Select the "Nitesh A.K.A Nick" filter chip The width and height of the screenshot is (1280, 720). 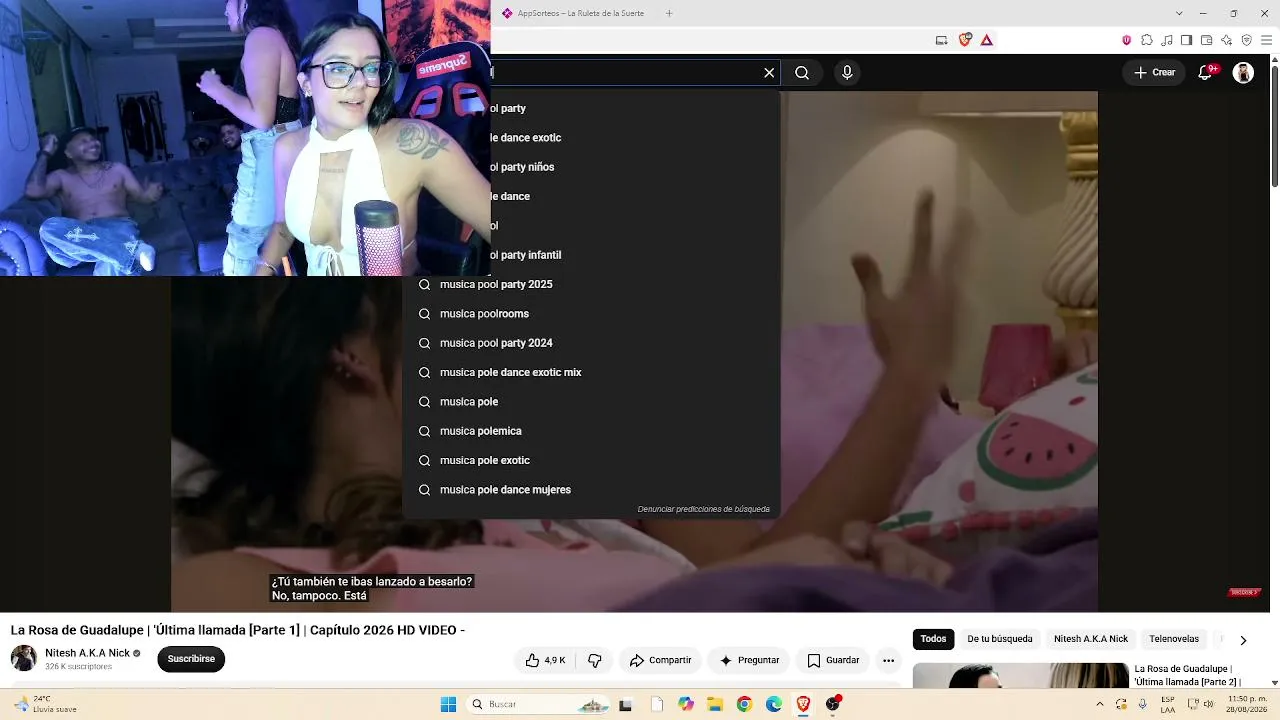(1091, 639)
